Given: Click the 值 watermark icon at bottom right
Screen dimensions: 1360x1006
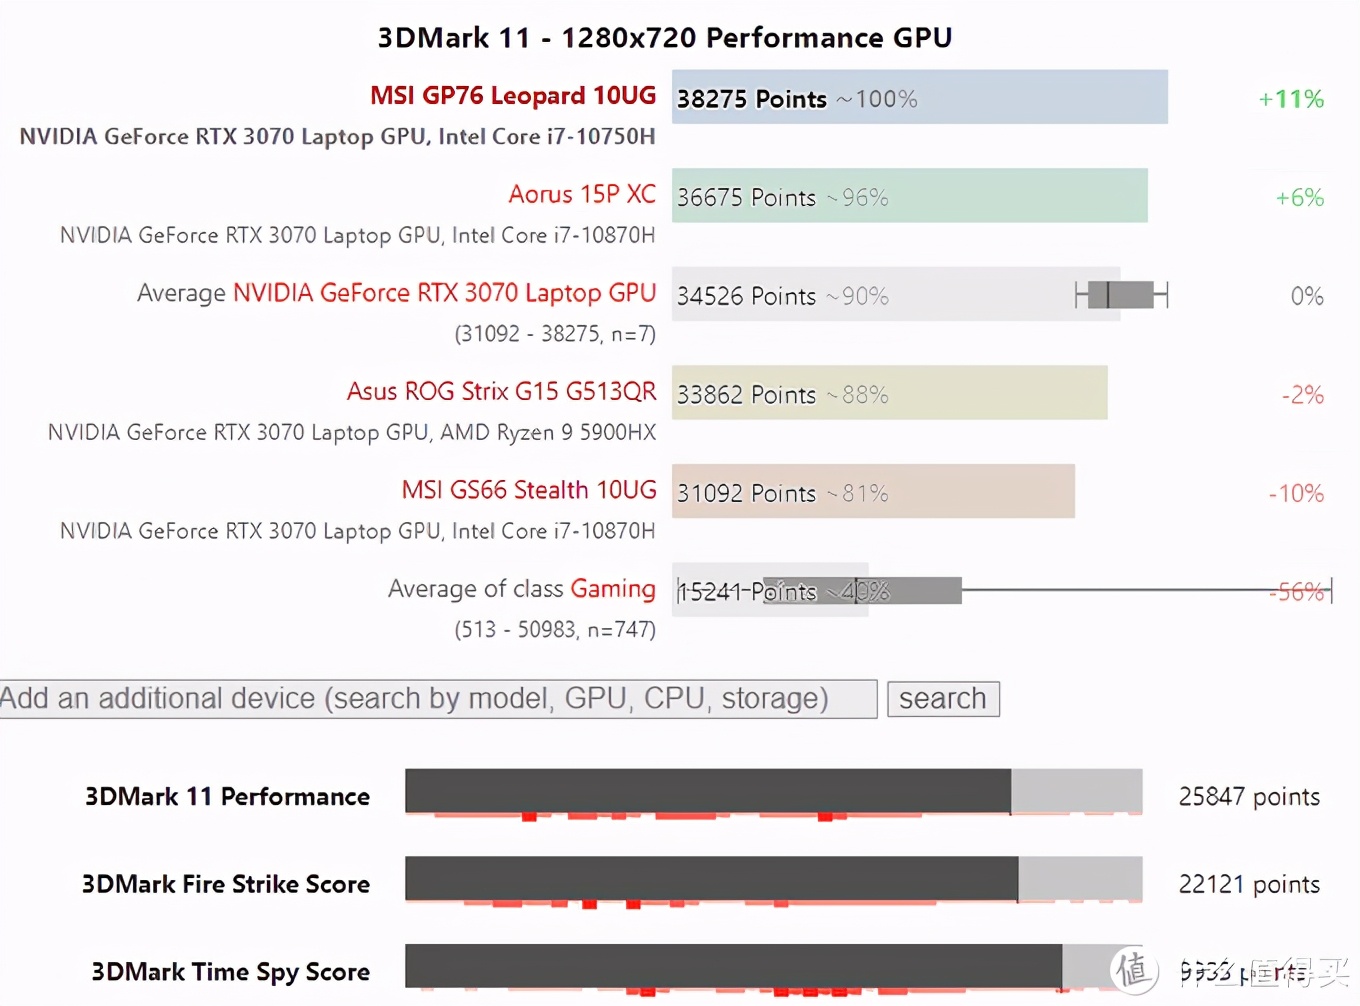Looking at the screenshot, I should 1135,968.
